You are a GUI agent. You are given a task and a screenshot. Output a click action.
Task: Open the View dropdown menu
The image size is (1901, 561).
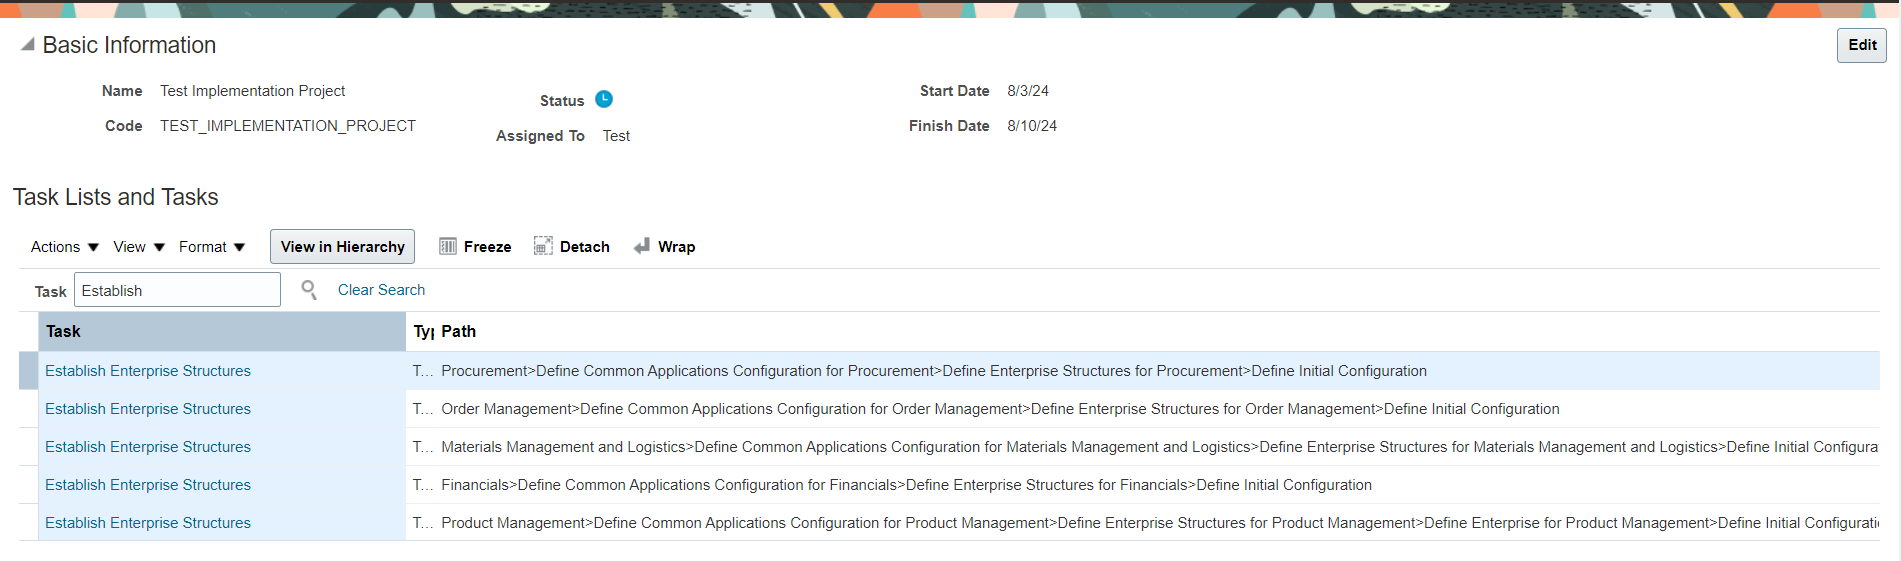pyautogui.click(x=138, y=247)
